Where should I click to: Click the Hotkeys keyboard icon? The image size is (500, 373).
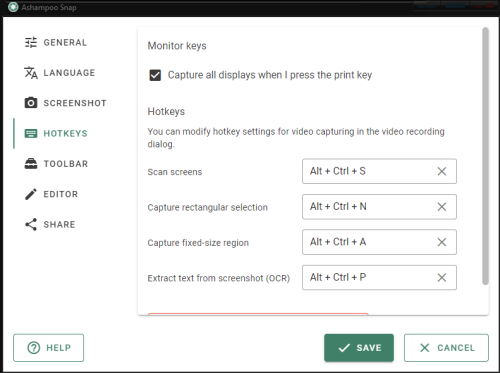pos(31,133)
